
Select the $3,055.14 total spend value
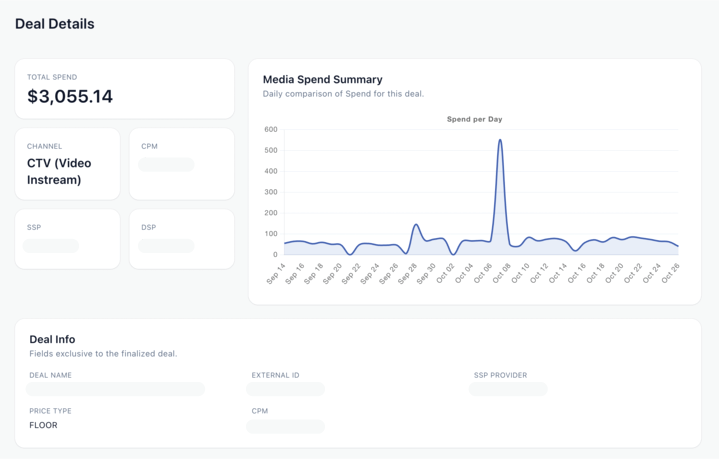tap(70, 97)
